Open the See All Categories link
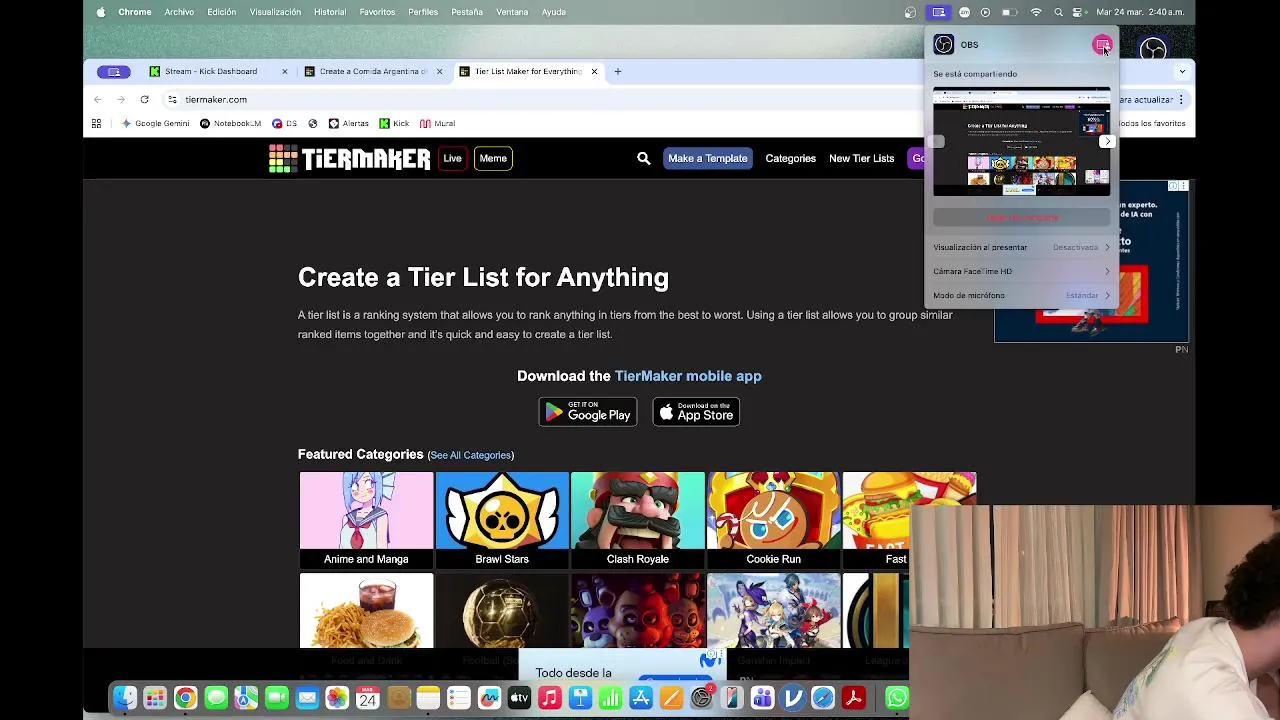Screen dimensions: 1280x720 470,455
